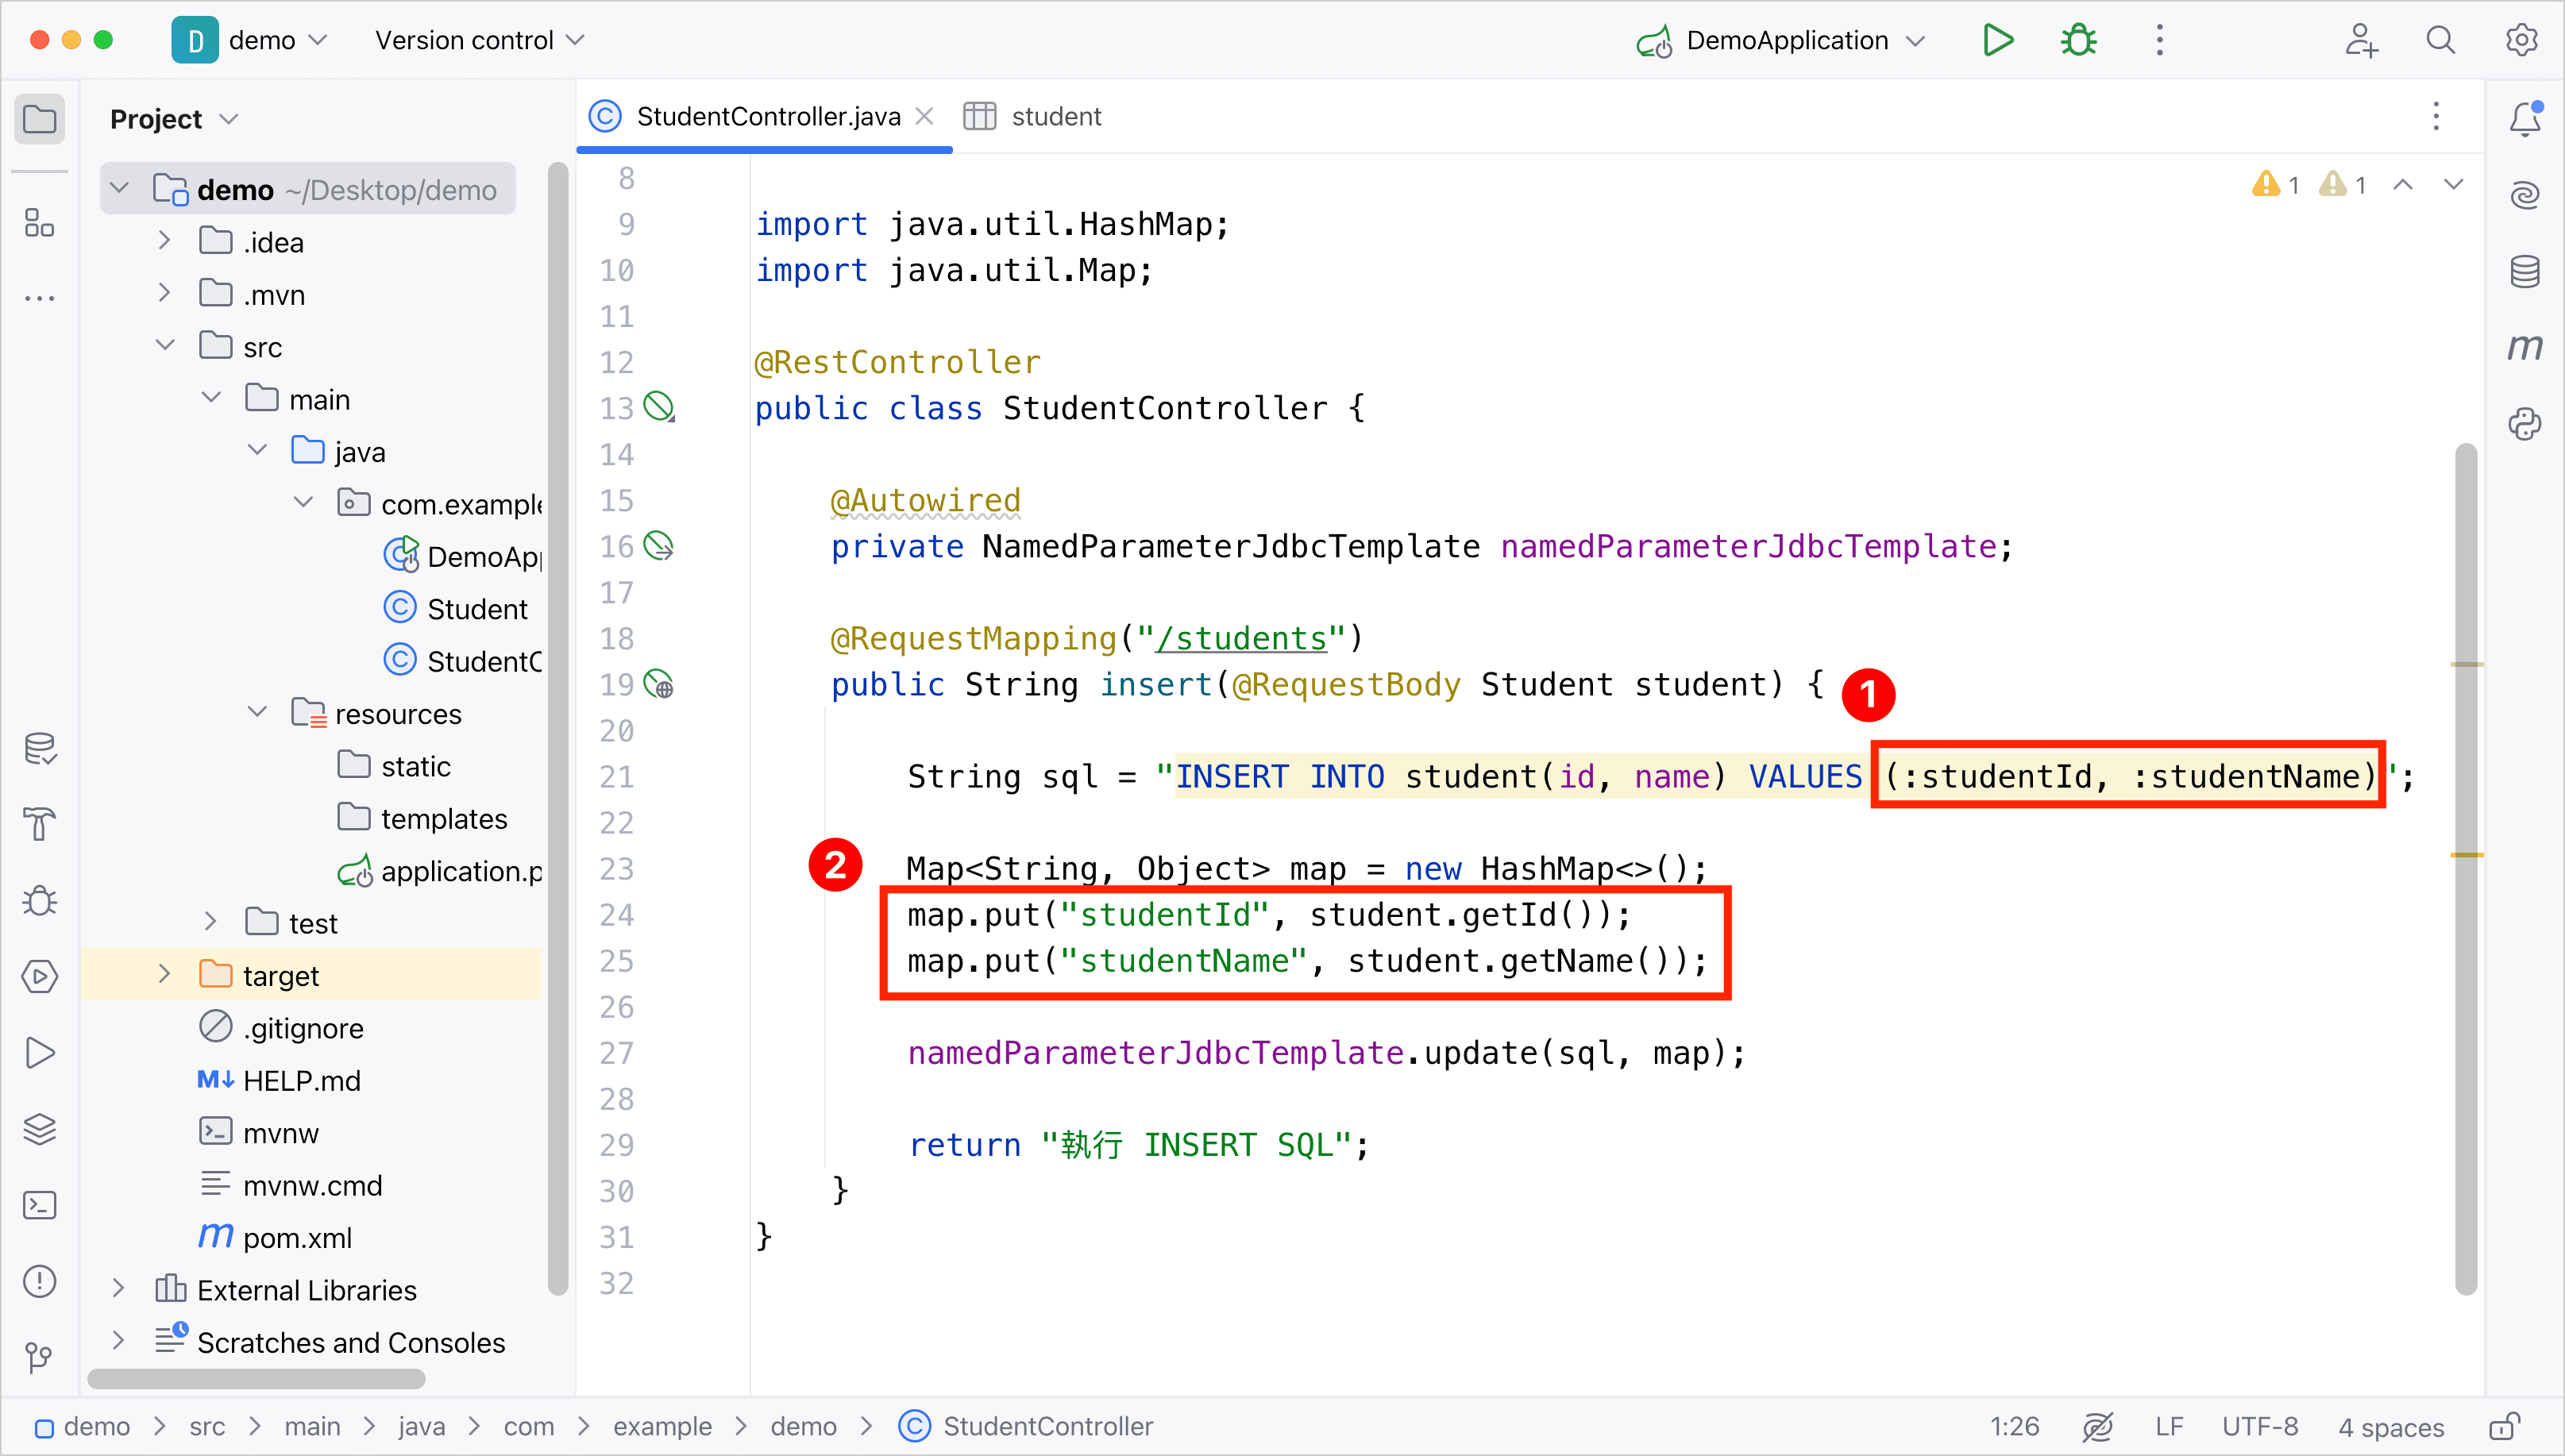Open the Version control dropdown

click(x=479, y=40)
